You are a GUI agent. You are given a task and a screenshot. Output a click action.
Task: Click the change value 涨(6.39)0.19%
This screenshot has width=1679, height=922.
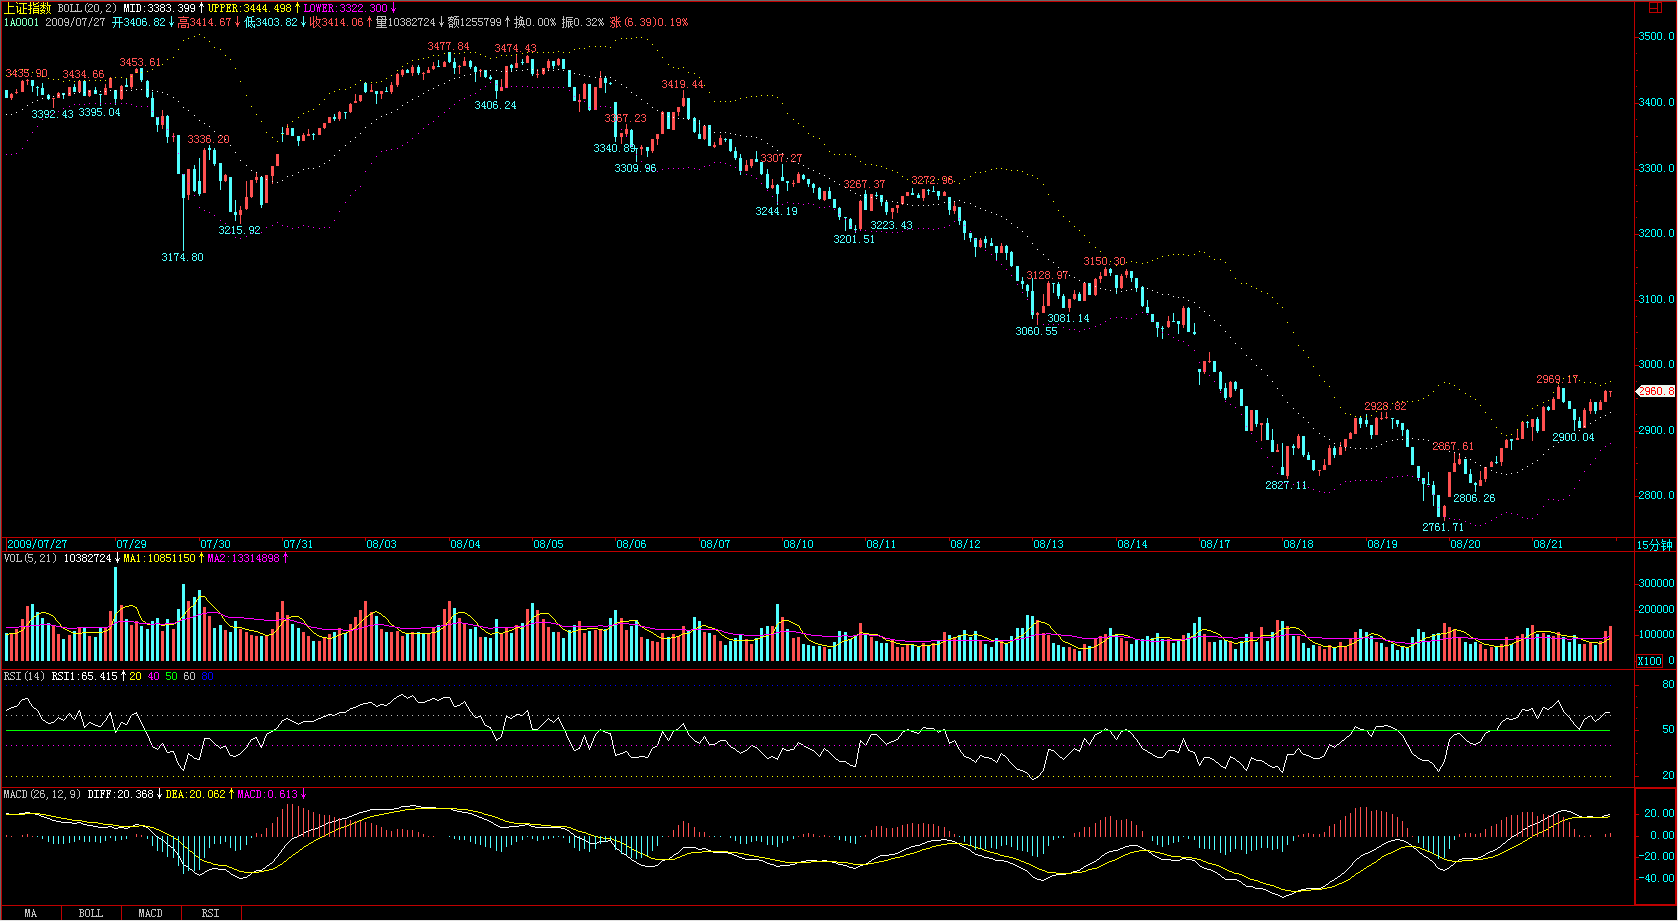649,22
